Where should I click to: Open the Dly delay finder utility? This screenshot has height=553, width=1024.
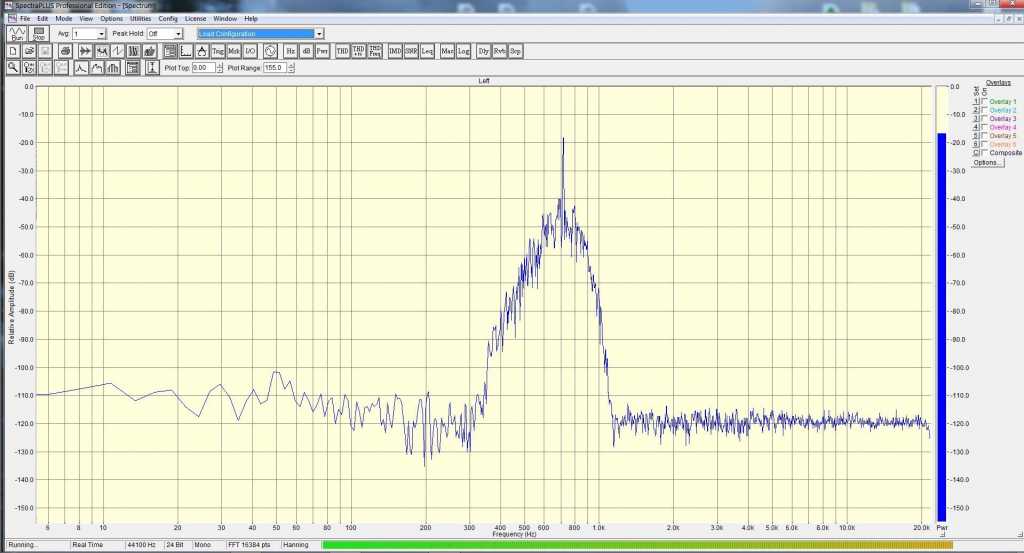pos(483,51)
